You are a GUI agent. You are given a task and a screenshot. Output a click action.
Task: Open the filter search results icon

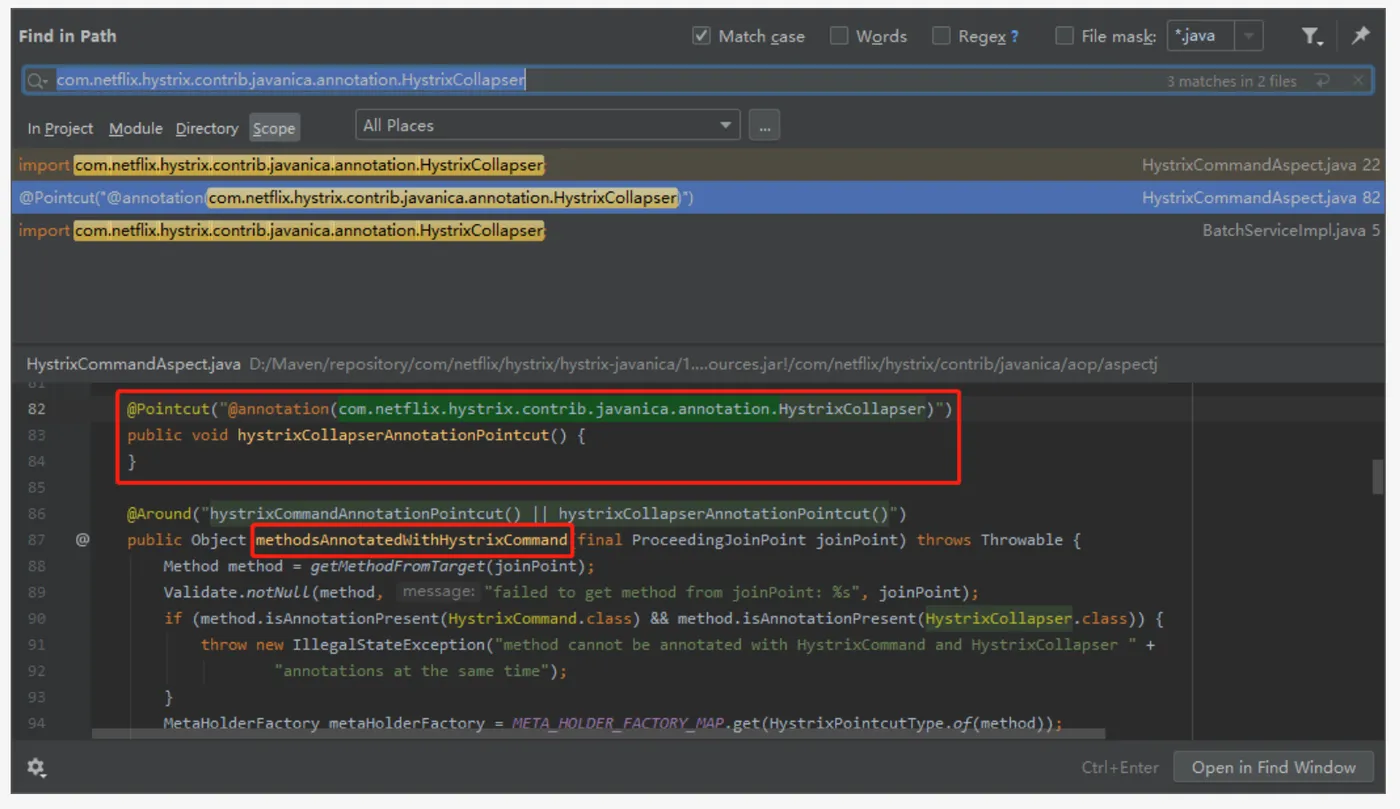click(1312, 36)
